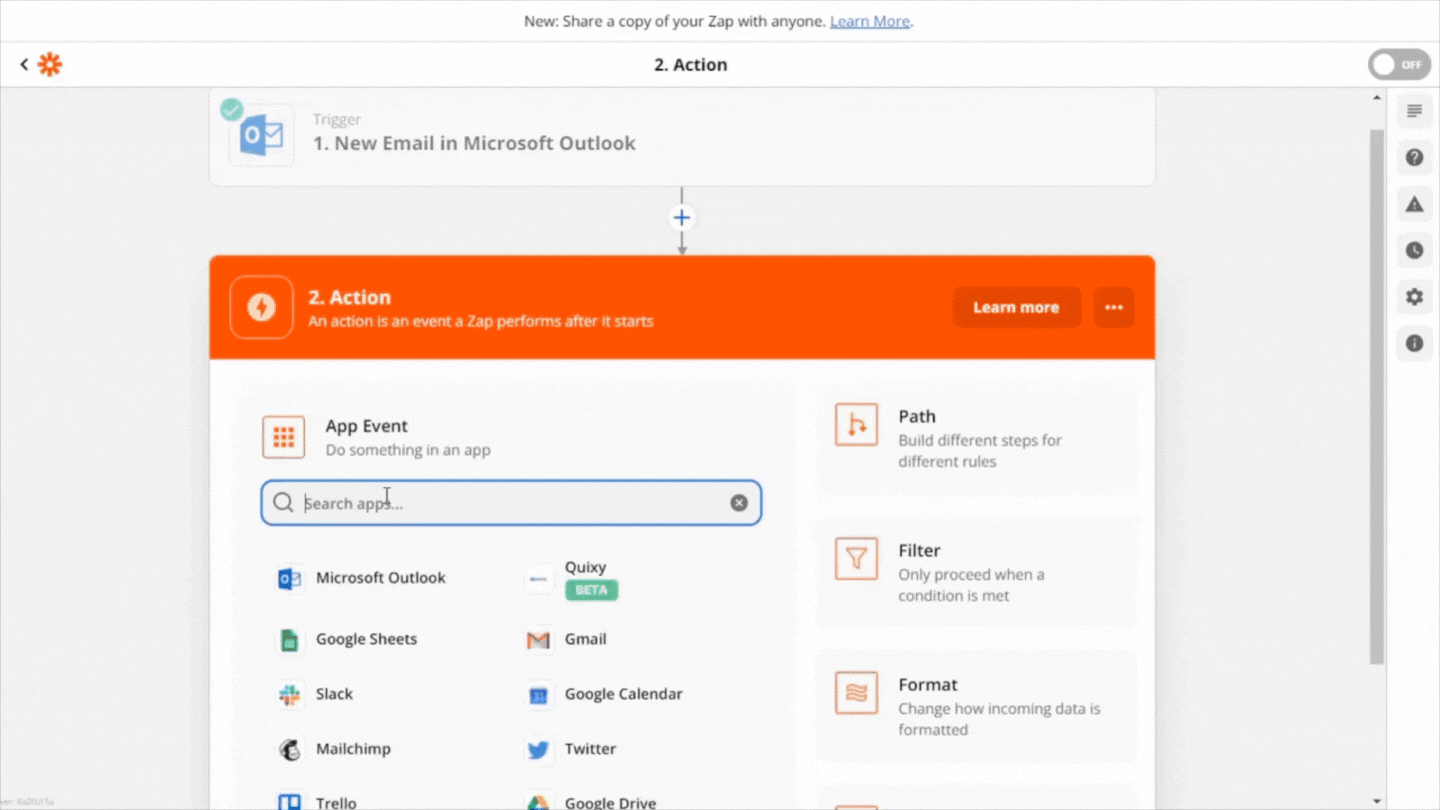This screenshot has height=810, width=1440.
Task: Click the Google Calendar icon
Action: coord(538,695)
